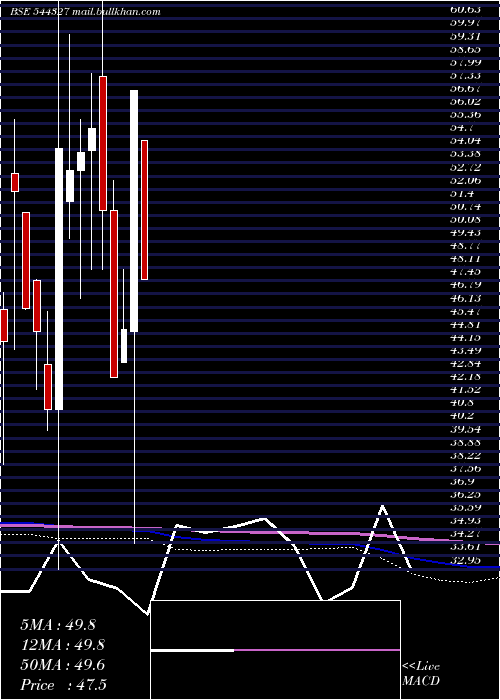The image size is (500, 700).
Task: Select the 50MA : 49.6 reading
Action: 62,665
